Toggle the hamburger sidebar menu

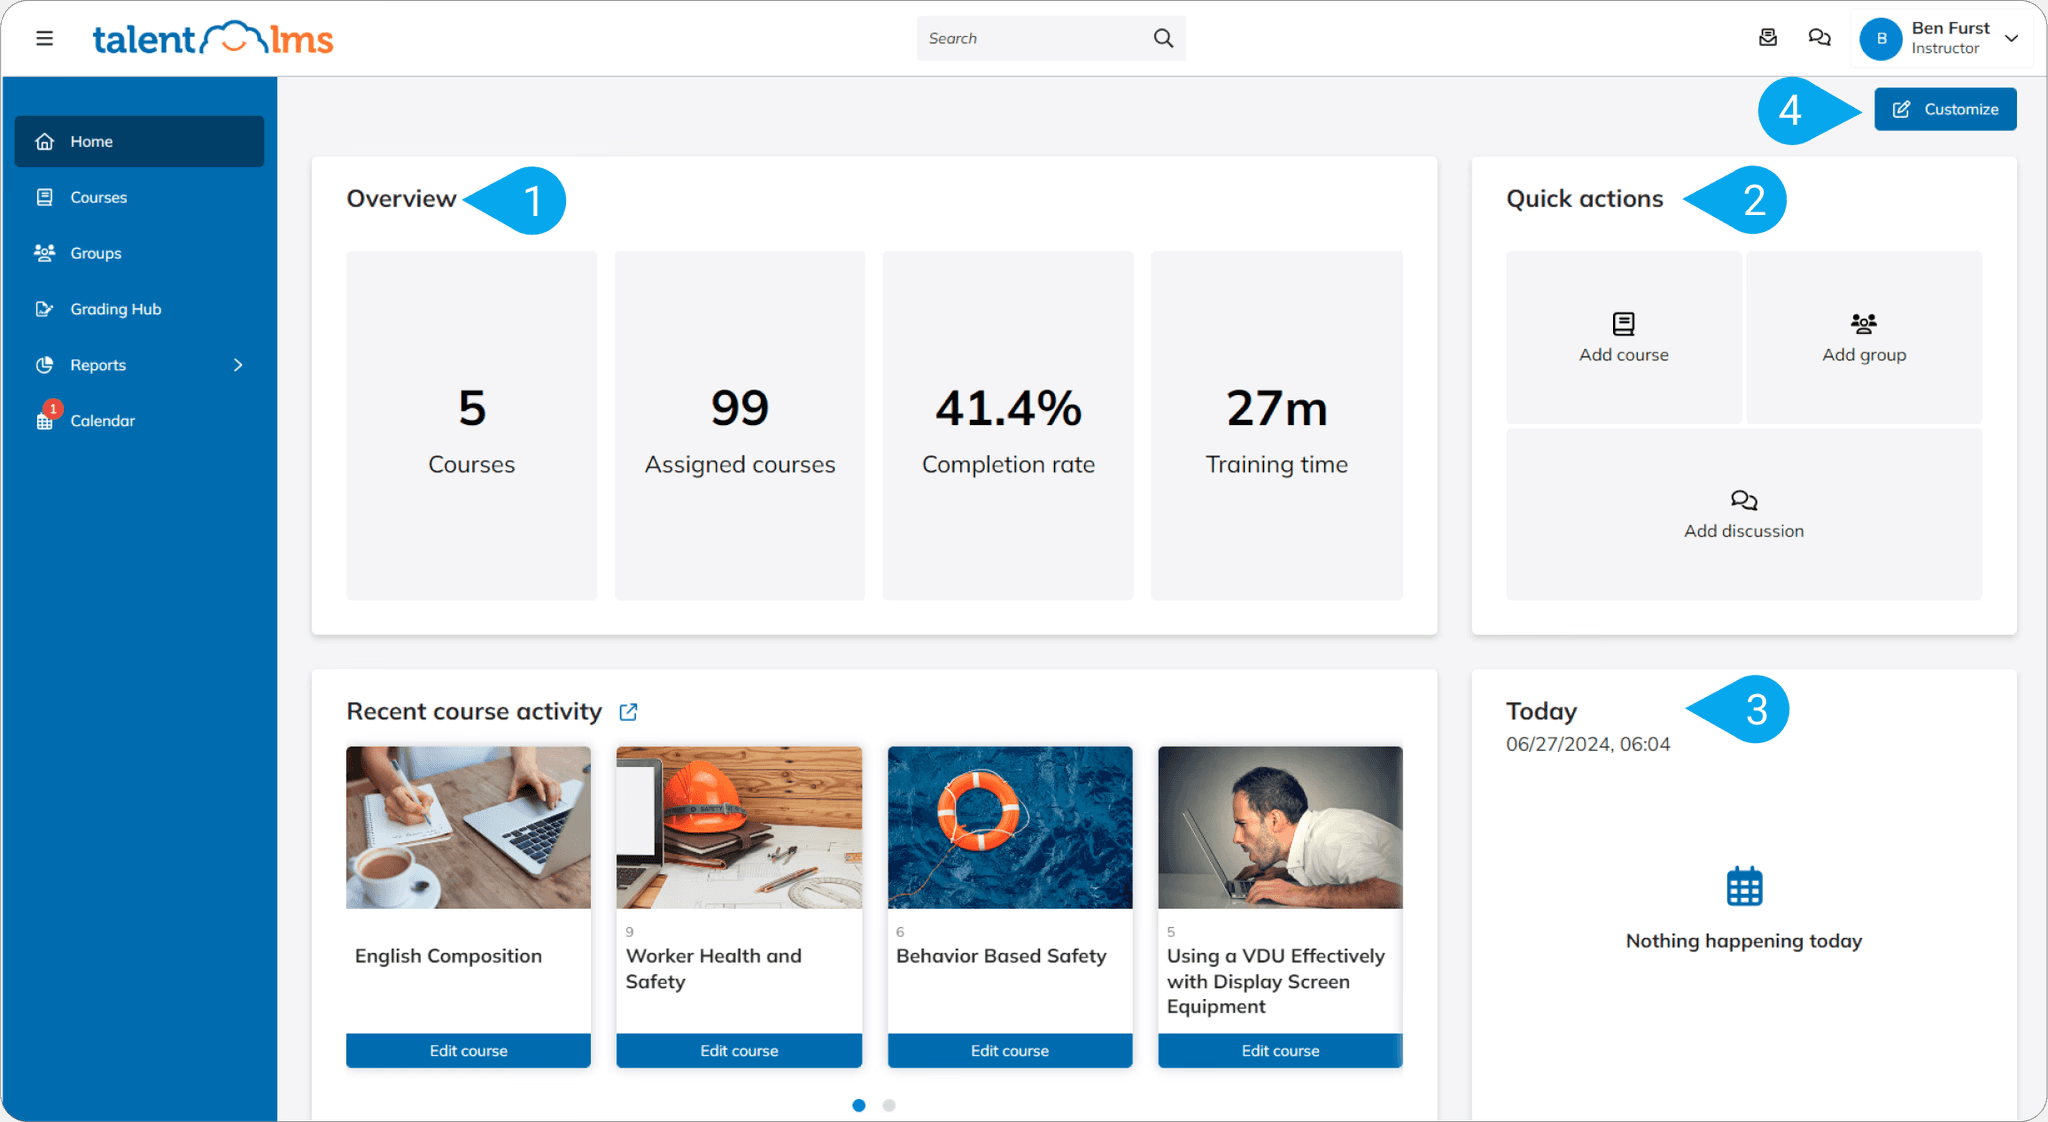(x=44, y=39)
